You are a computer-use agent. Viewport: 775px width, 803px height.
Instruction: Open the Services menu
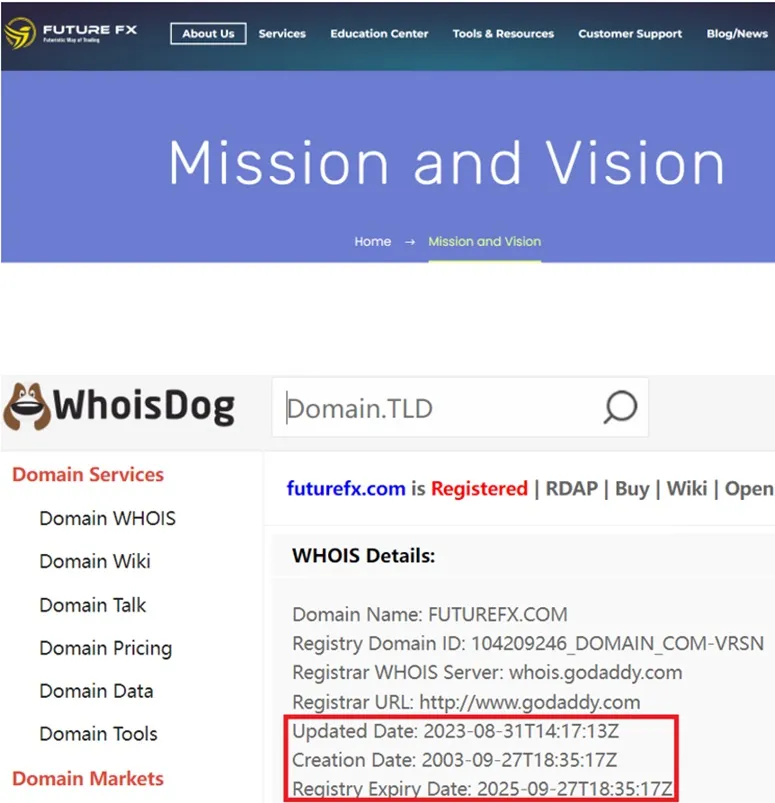tap(282, 34)
